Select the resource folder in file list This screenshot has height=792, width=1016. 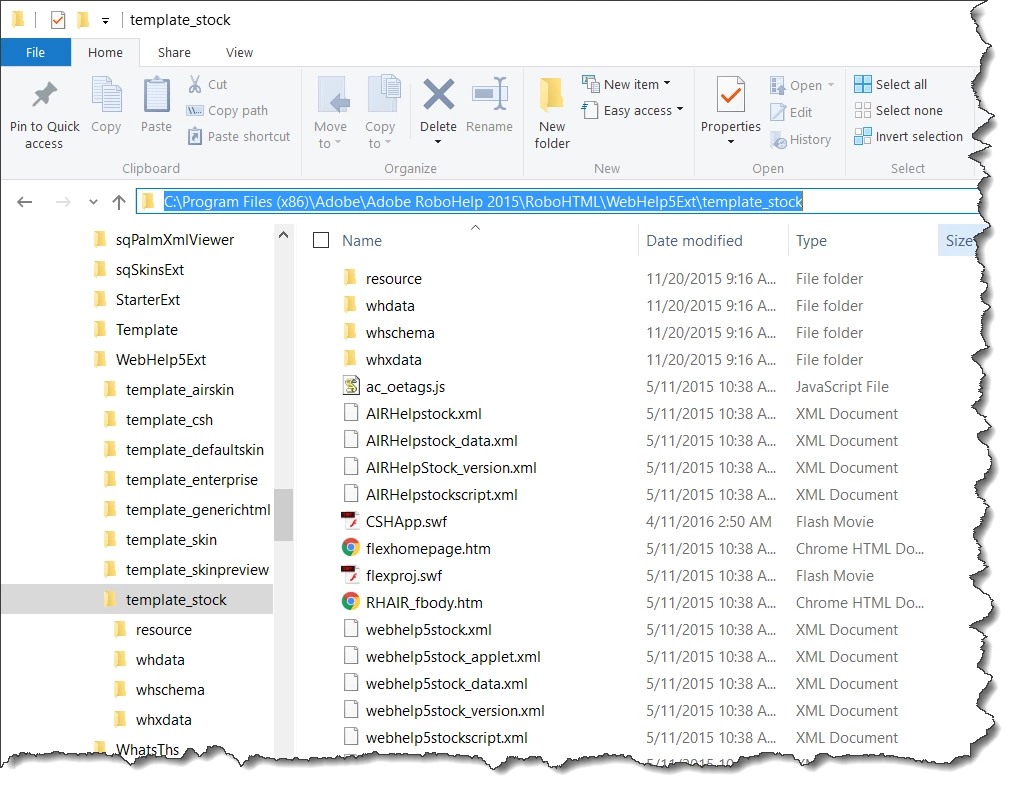point(393,279)
